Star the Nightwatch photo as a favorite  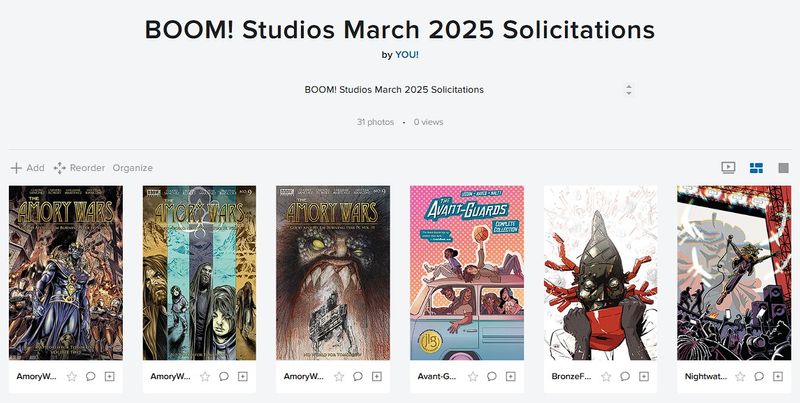click(x=740, y=377)
